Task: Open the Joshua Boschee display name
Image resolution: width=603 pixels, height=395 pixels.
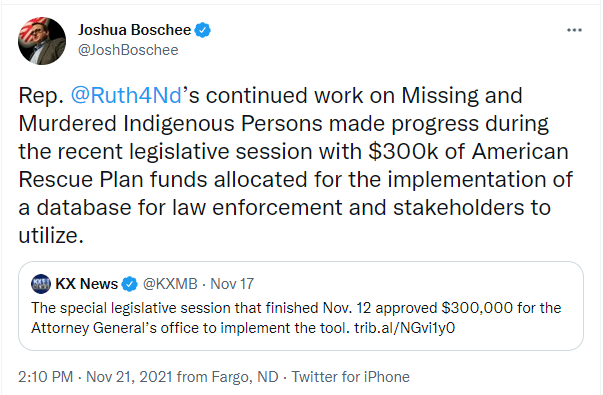Action: (x=135, y=30)
